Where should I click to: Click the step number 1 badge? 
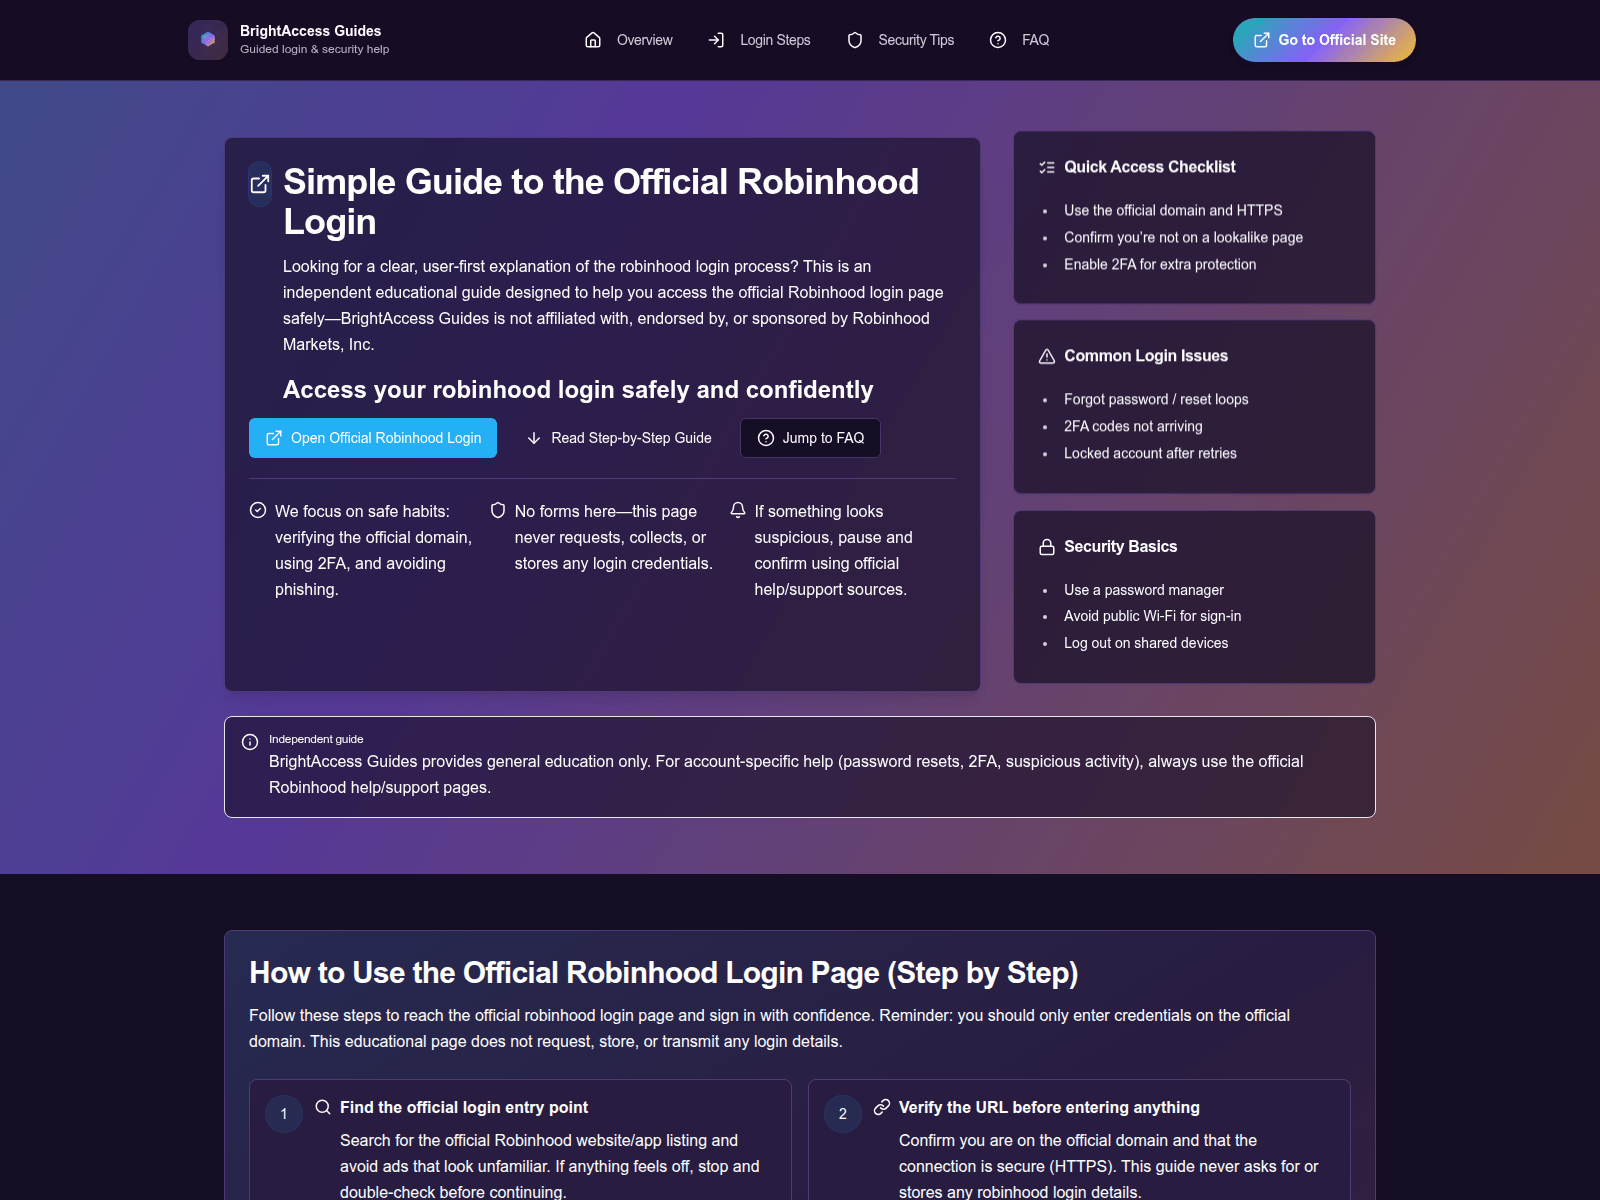pos(284,1114)
